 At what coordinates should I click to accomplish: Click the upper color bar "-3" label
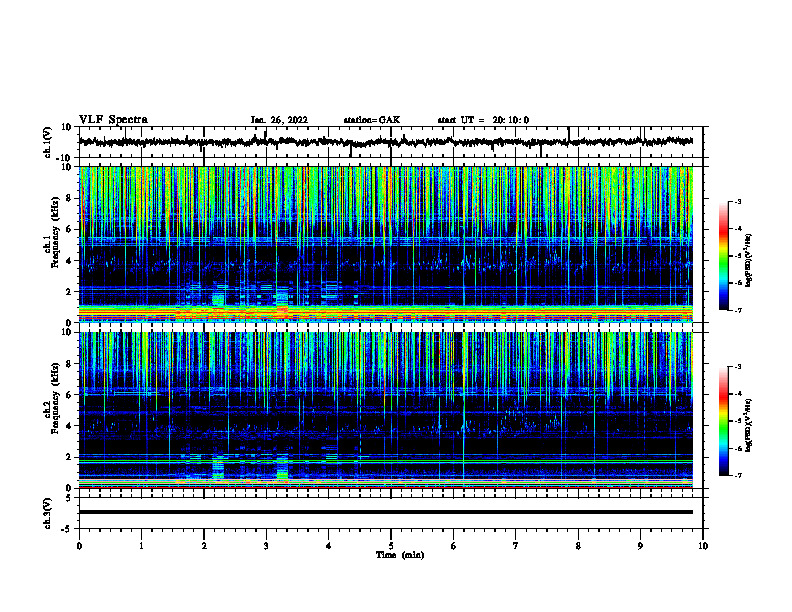(737, 201)
